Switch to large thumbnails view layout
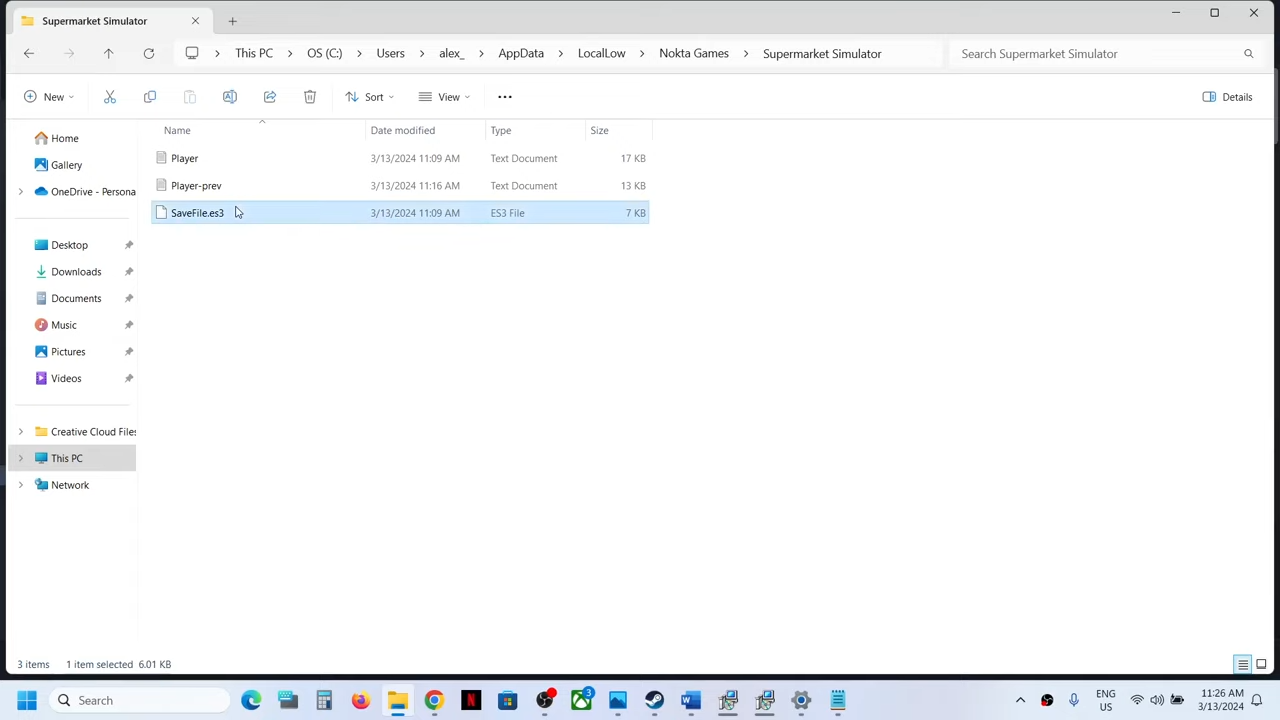This screenshot has height=720, width=1280. coord(1261,665)
